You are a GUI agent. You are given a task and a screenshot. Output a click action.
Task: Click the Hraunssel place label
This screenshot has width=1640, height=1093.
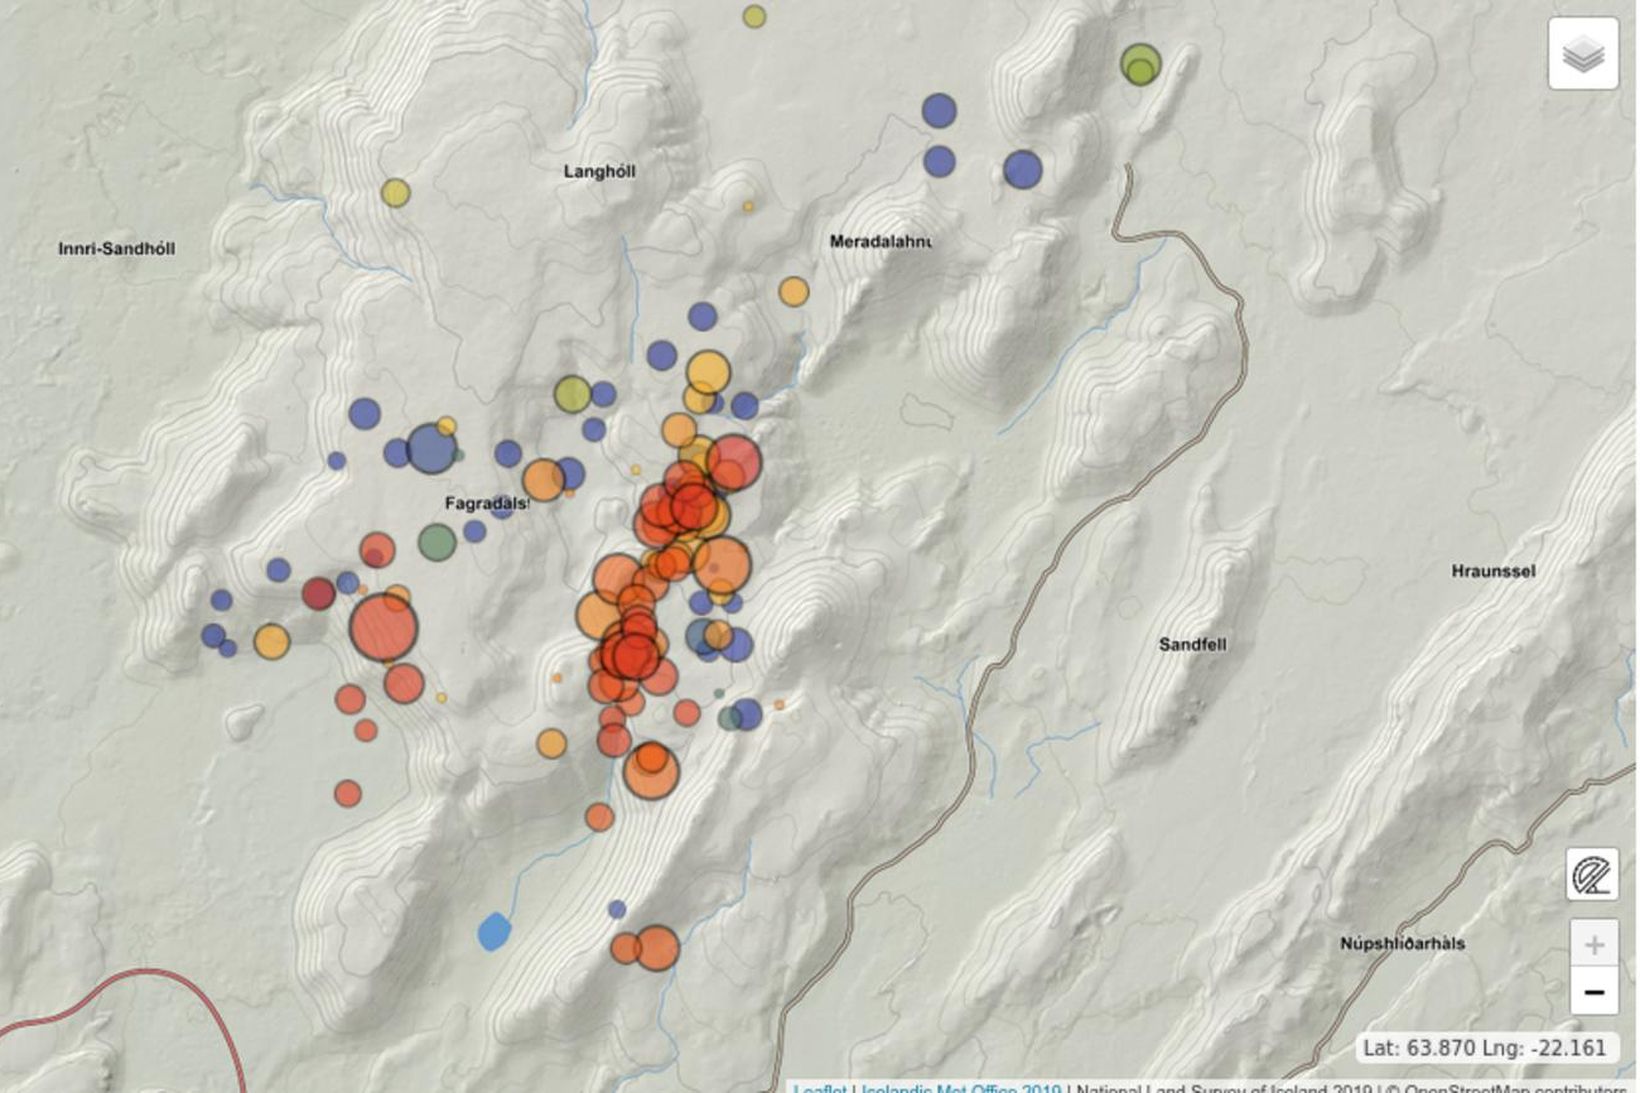pyautogui.click(x=1493, y=571)
